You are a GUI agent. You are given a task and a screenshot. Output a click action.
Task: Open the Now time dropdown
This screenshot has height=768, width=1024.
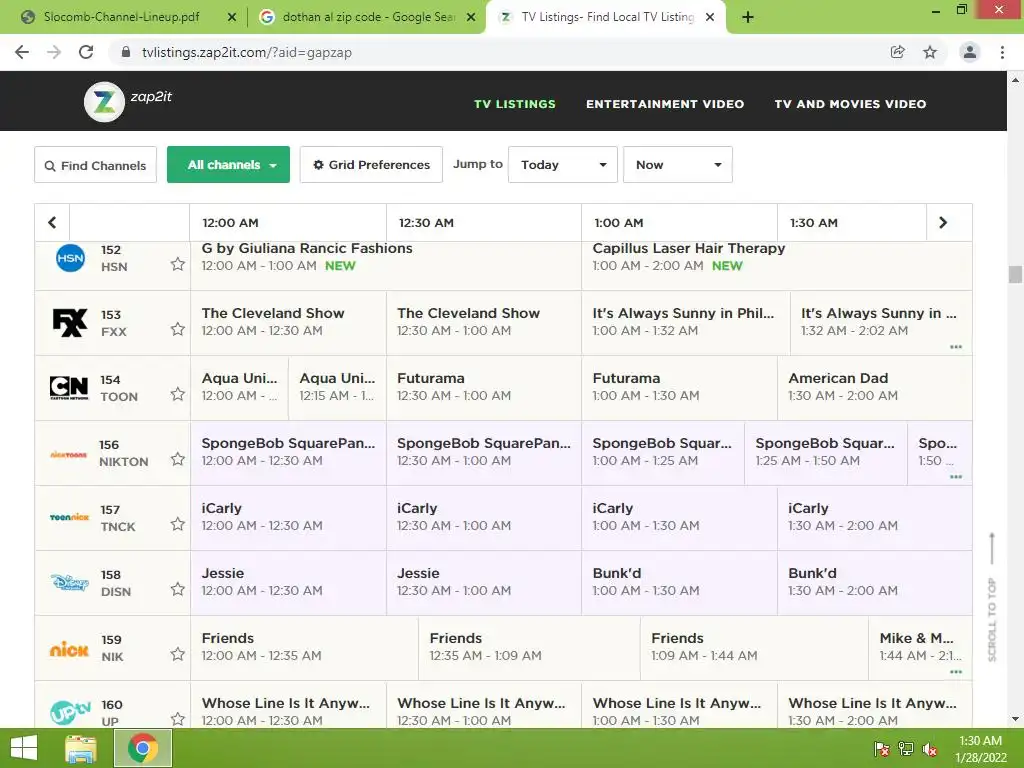point(677,165)
